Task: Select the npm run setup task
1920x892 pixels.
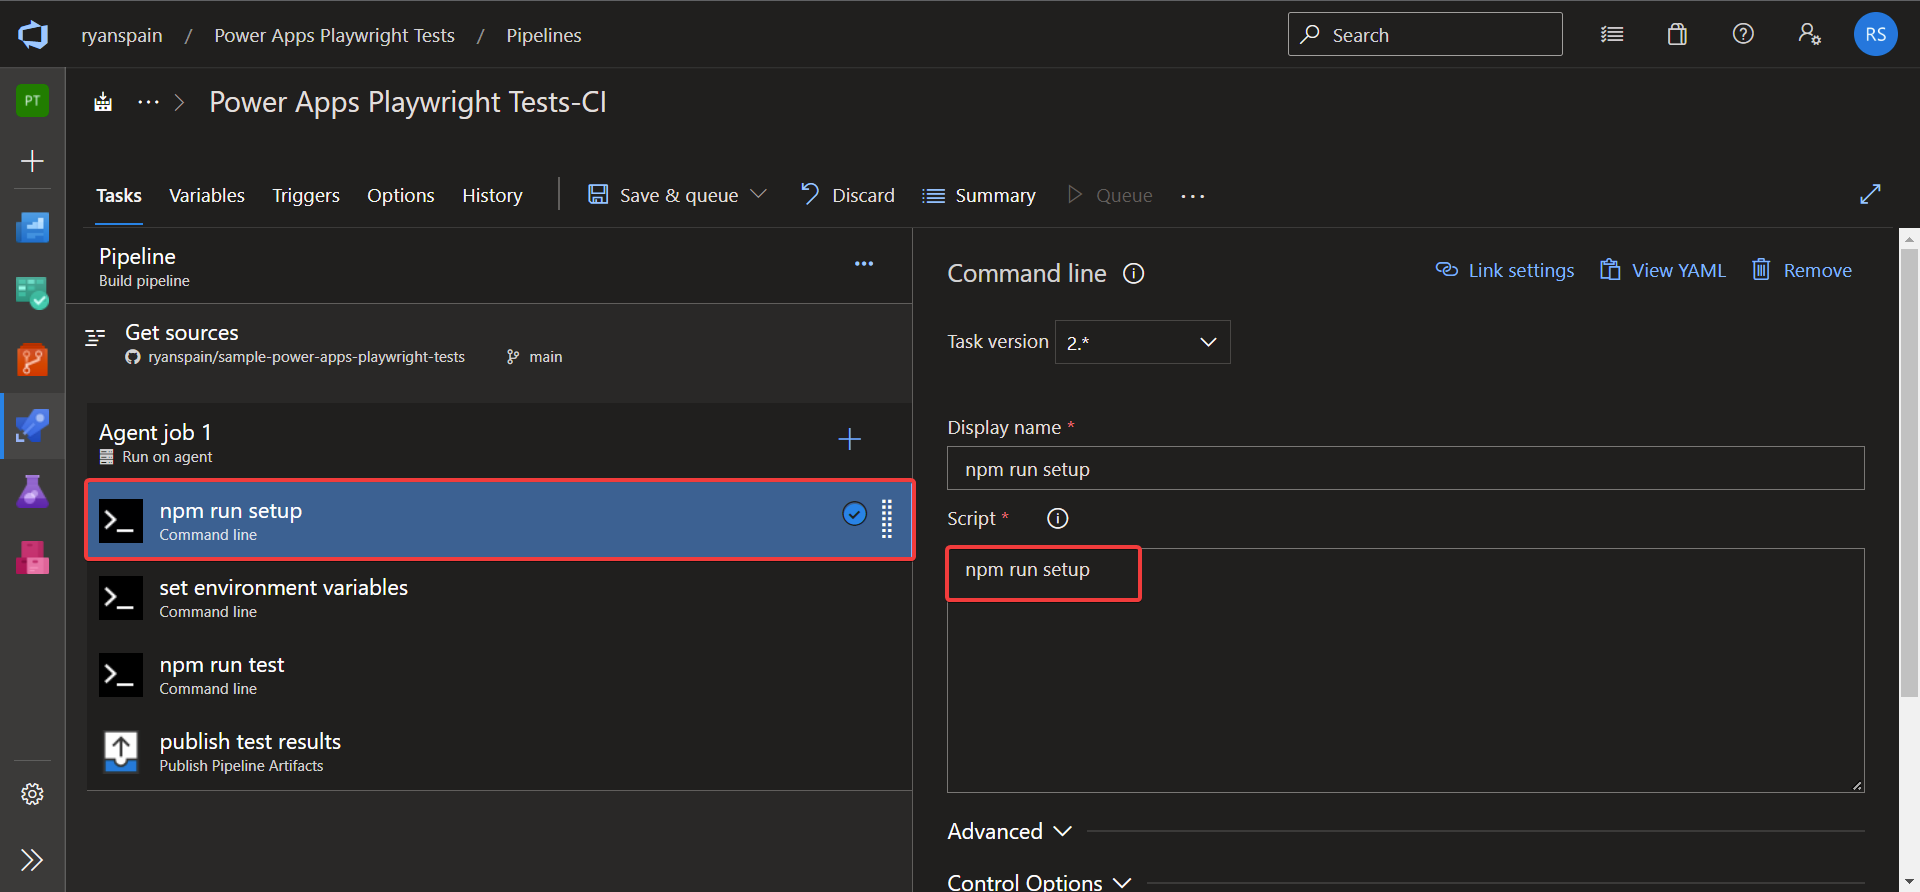Action: [x=499, y=520]
